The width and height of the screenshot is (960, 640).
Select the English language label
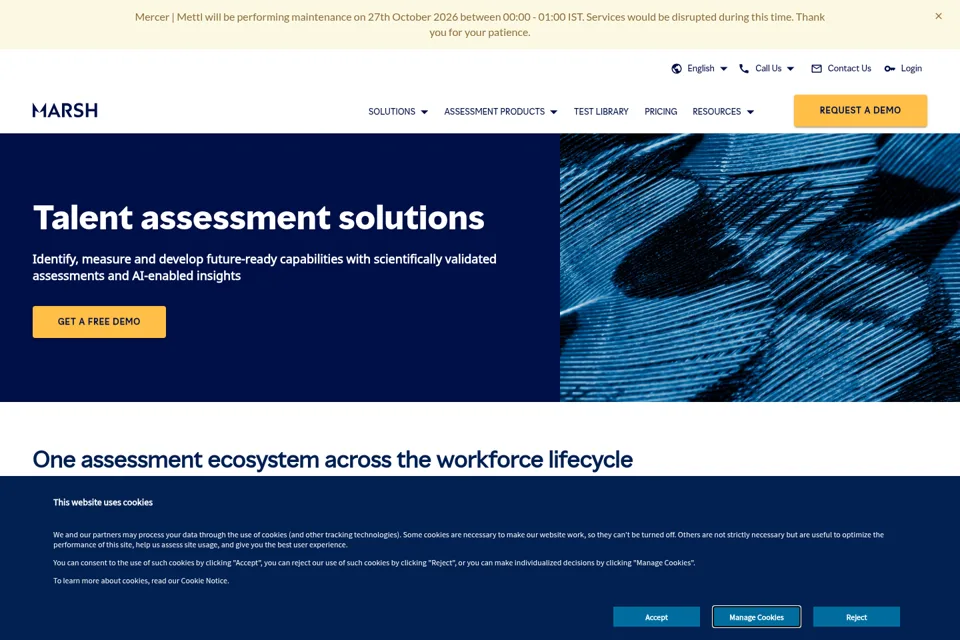click(x=700, y=69)
